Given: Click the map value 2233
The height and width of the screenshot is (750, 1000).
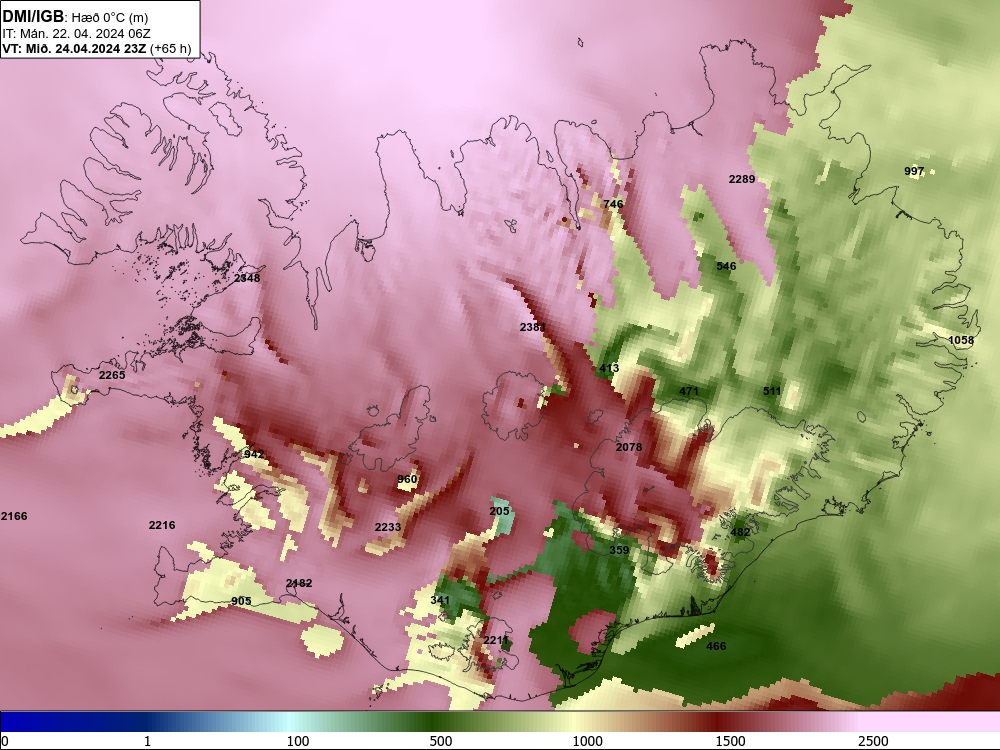Looking at the screenshot, I should [x=388, y=527].
